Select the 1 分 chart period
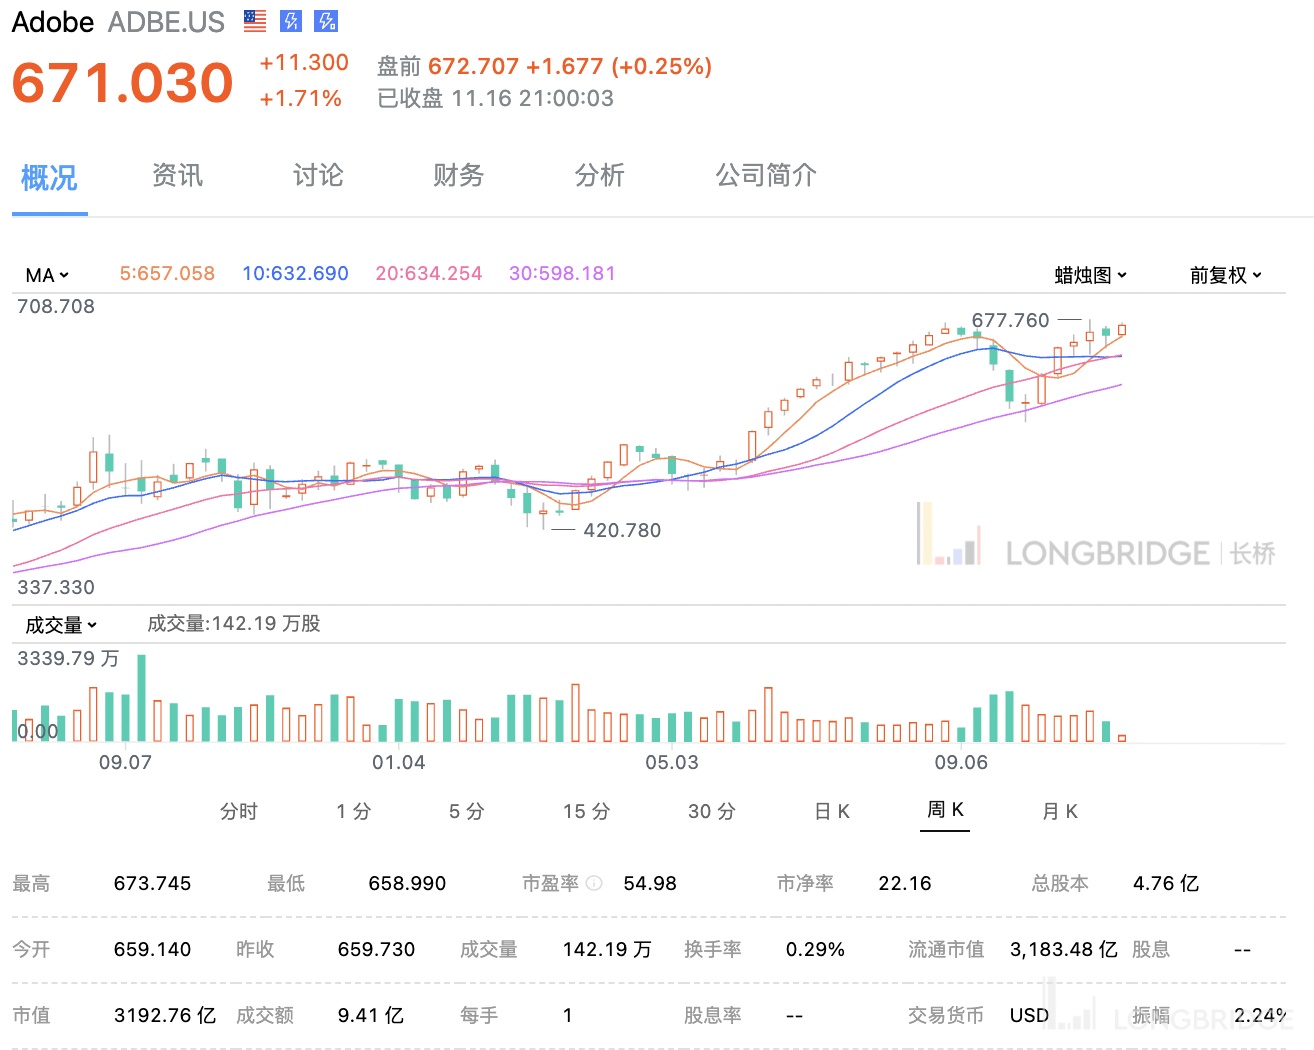1314x1050 pixels. point(353,811)
